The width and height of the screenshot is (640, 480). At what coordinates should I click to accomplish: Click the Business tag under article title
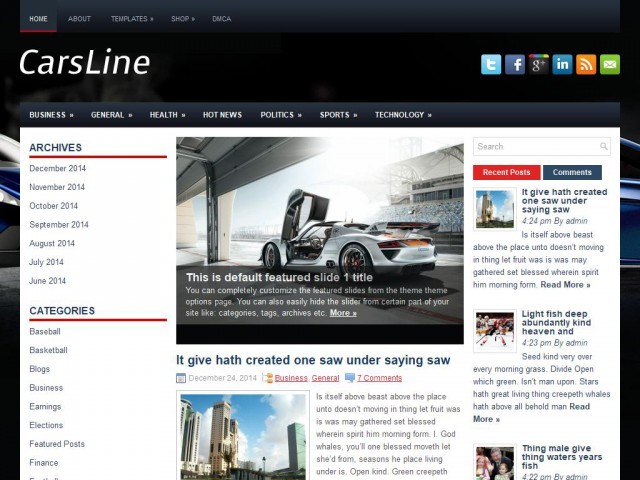coord(291,378)
